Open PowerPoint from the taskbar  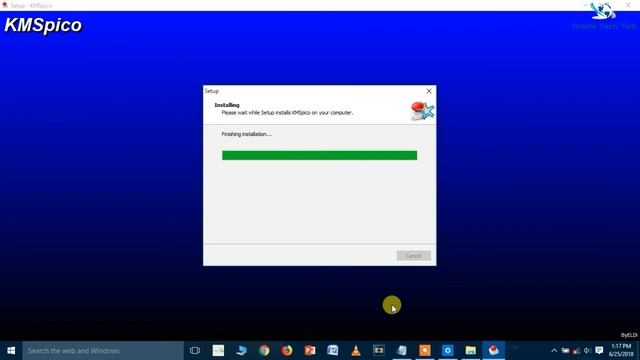coord(310,351)
